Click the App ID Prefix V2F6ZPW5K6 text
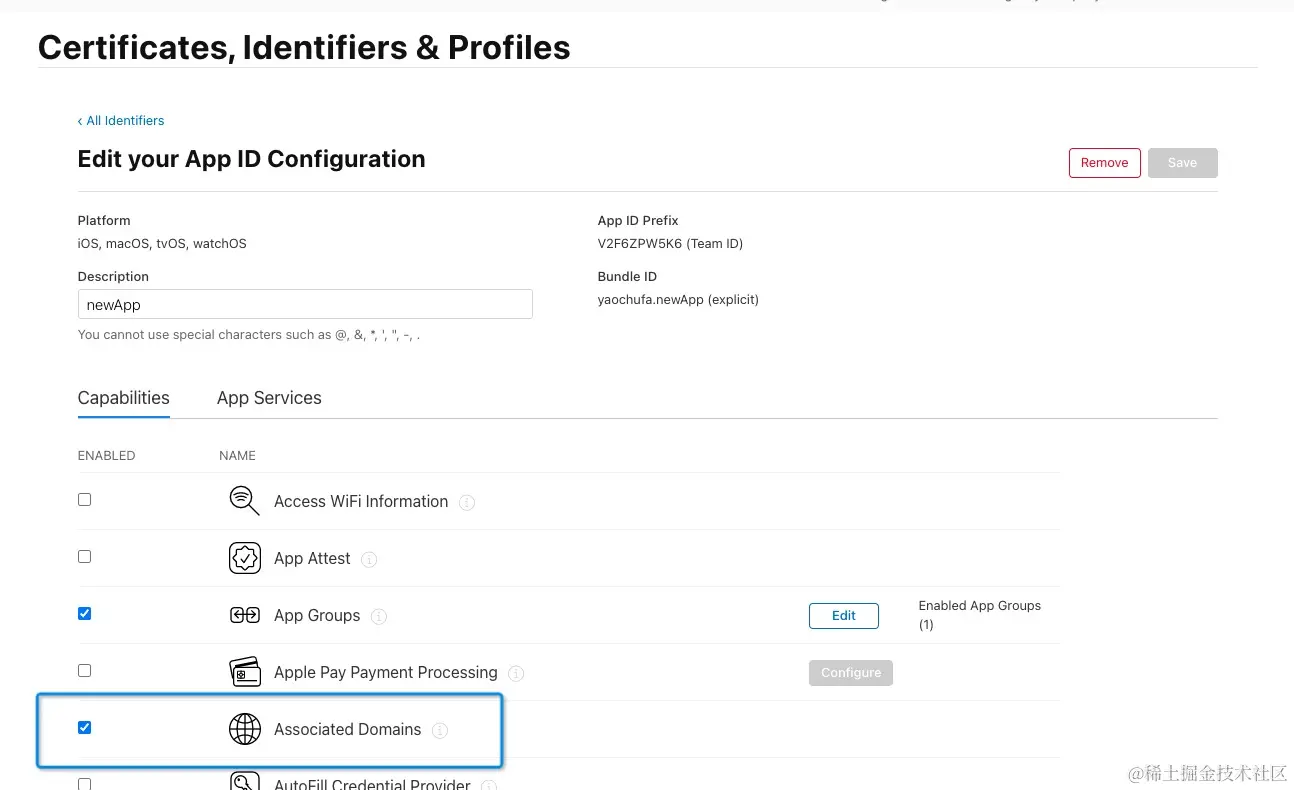 [670, 243]
